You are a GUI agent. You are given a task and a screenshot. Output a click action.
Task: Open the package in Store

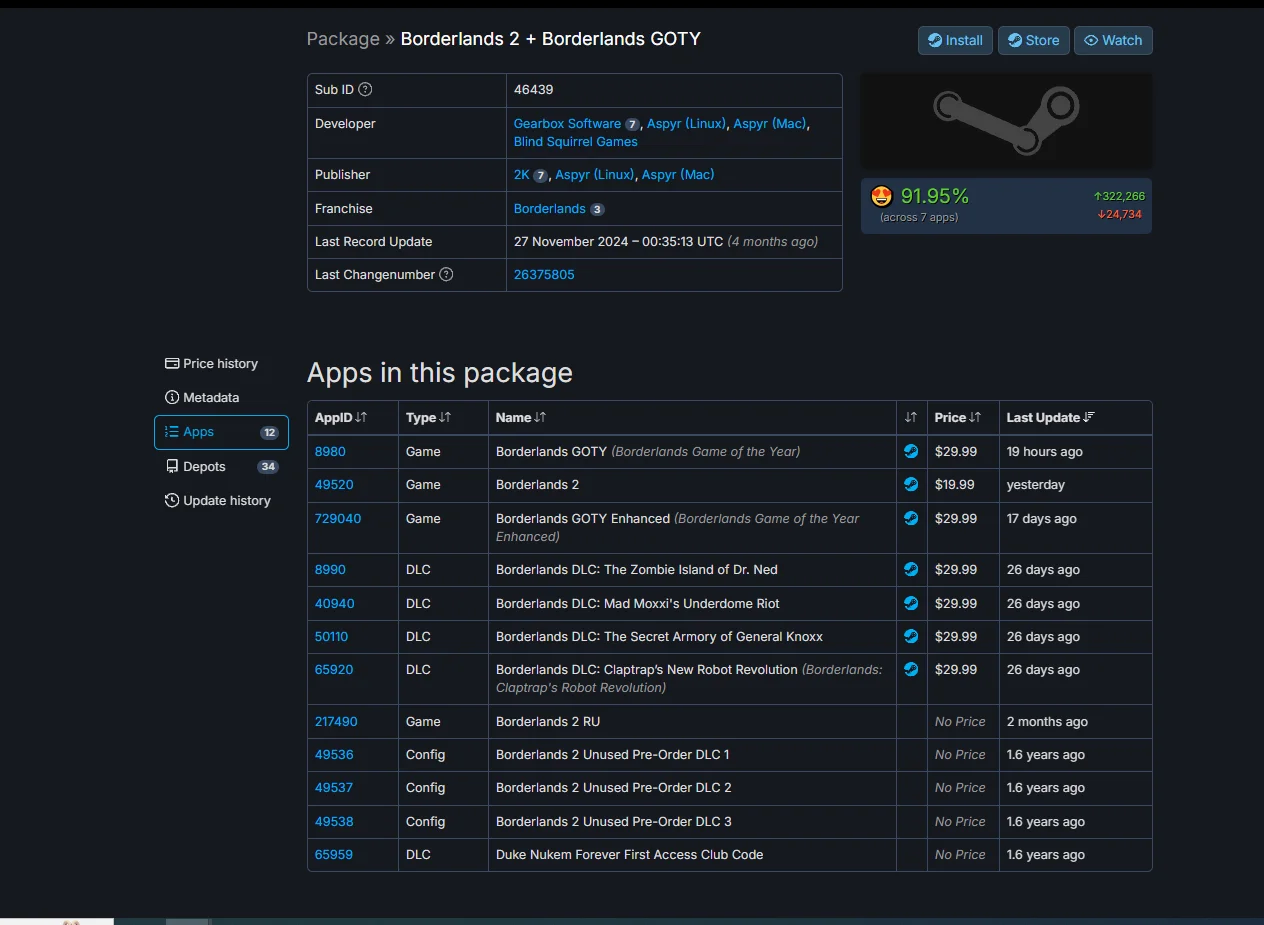tap(1034, 40)
